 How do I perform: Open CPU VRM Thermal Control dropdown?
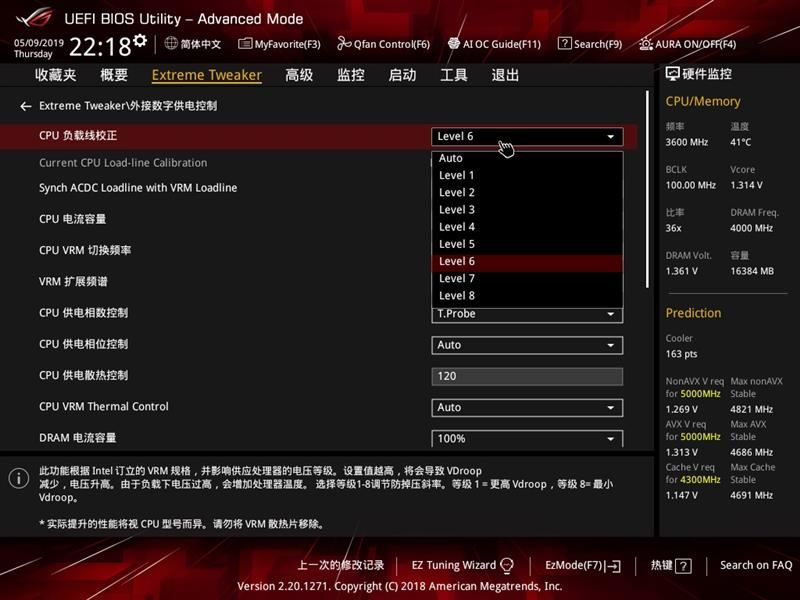527,408
